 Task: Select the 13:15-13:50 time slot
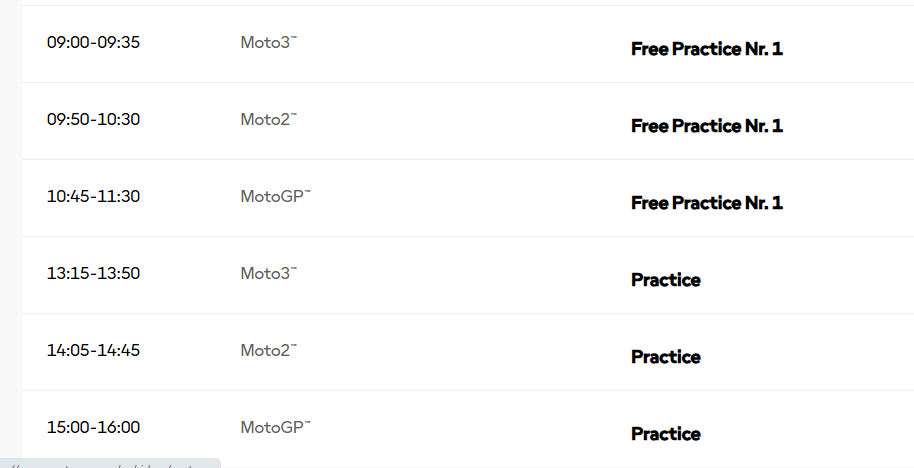click(x=93, y=273)
